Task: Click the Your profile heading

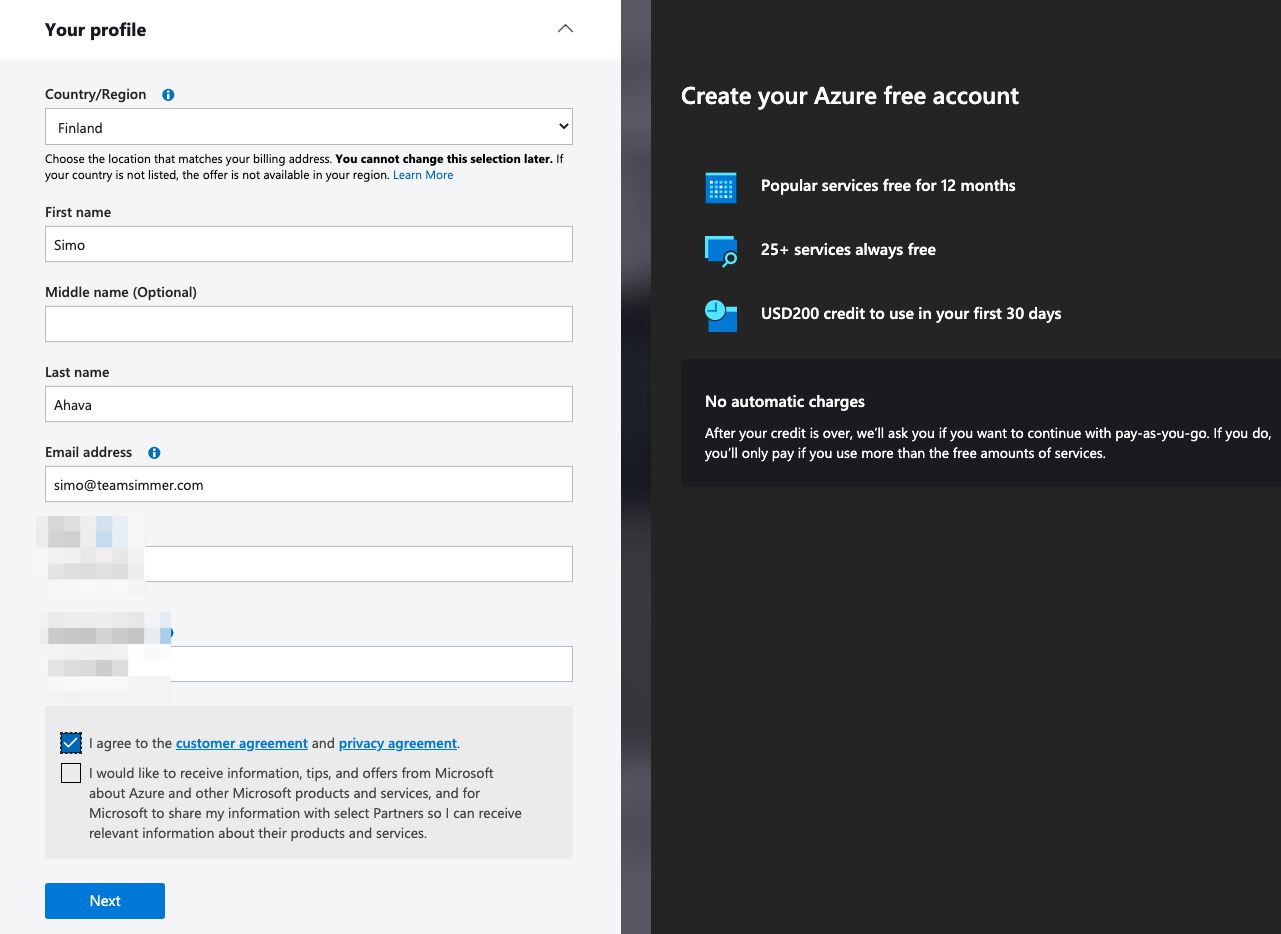Action: [96, 30]
